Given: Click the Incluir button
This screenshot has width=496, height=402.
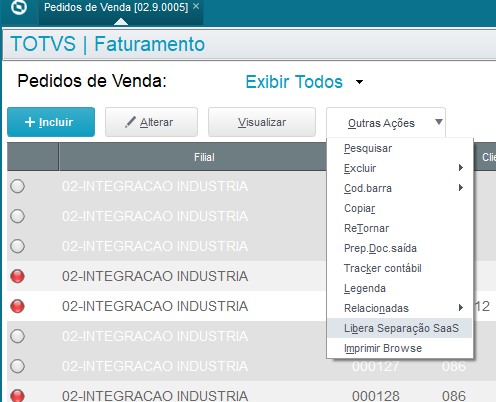Looking at the screenshot, I should click(x=51, y=122).
